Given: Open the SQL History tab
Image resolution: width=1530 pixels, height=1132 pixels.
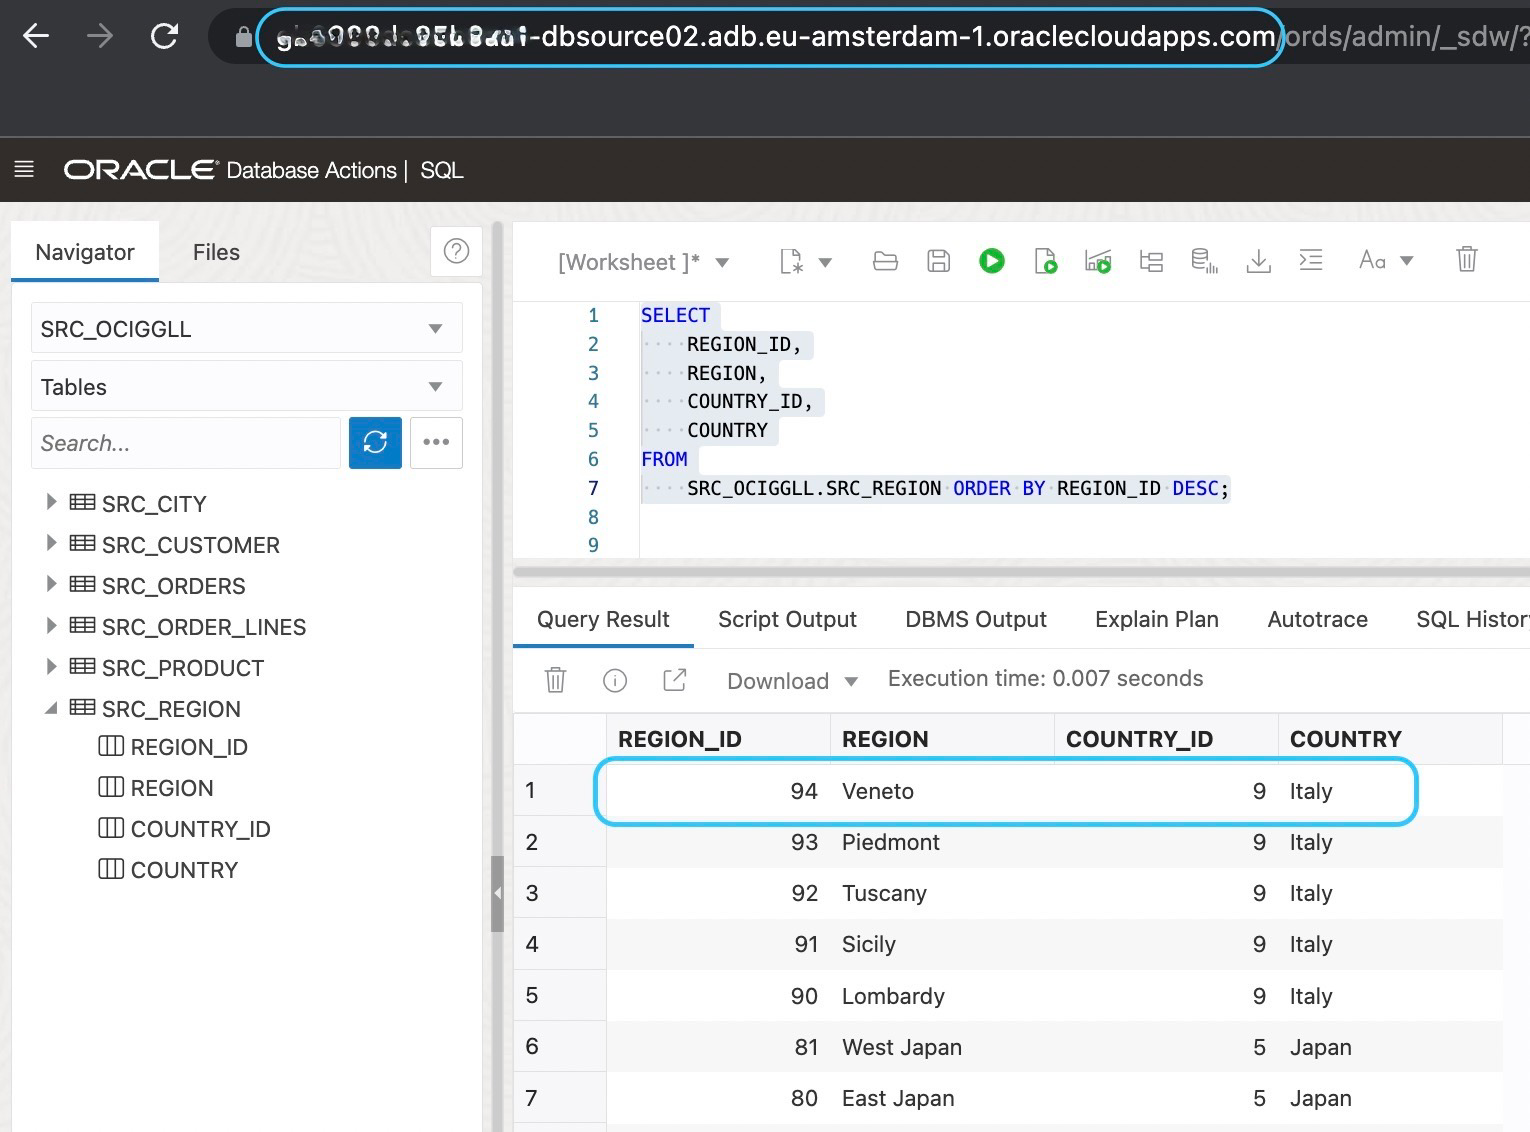Looking at the screenshot, I should [x=1472, y=619].
